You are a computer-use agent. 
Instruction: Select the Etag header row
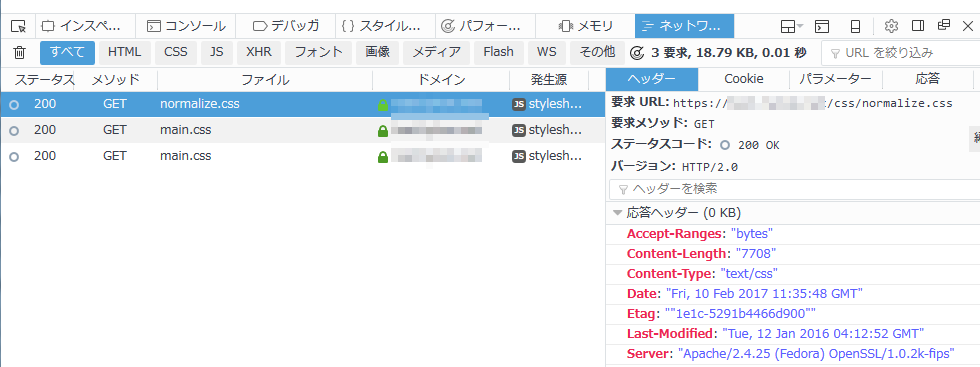[x=793, y=313]
